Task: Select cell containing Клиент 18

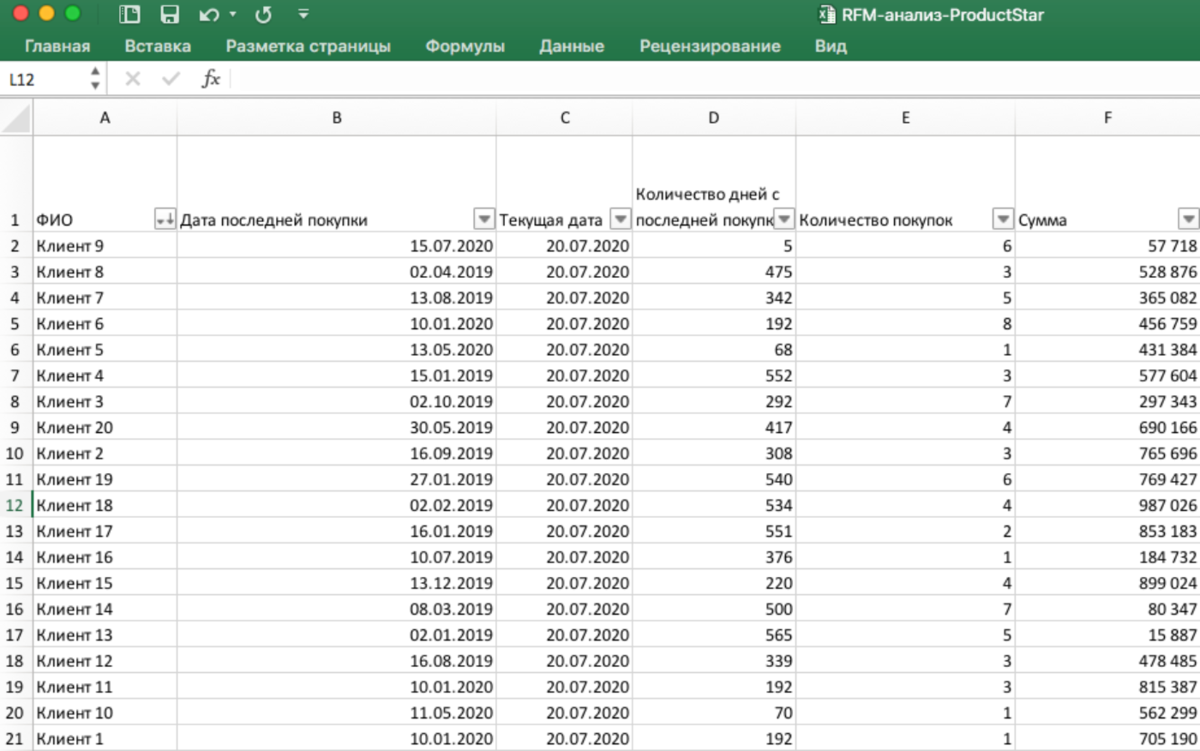Action: point(105,505)
